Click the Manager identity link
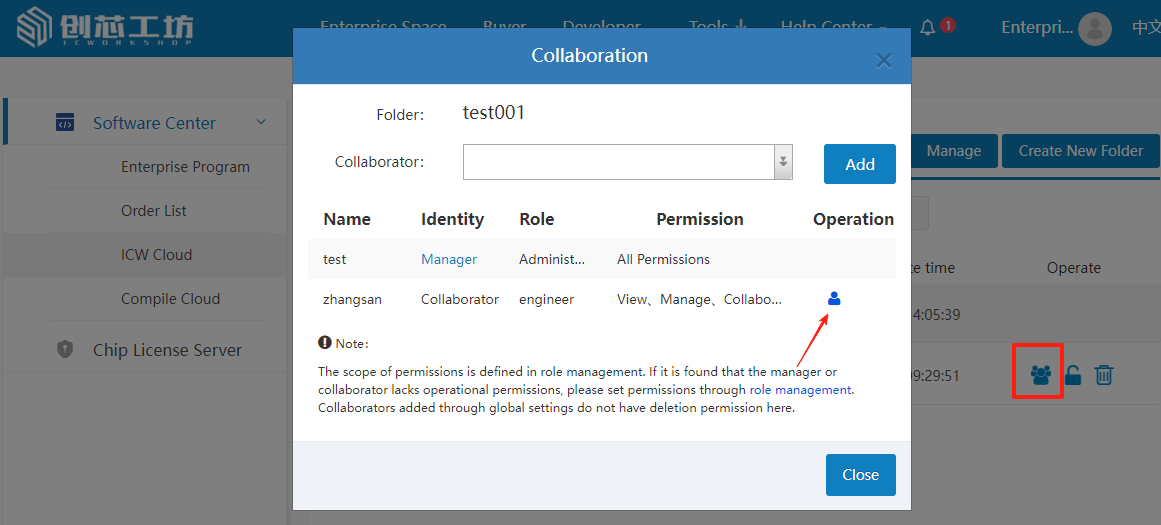The height and width of the screenshot is (525, 1161). tap(448, 259)
